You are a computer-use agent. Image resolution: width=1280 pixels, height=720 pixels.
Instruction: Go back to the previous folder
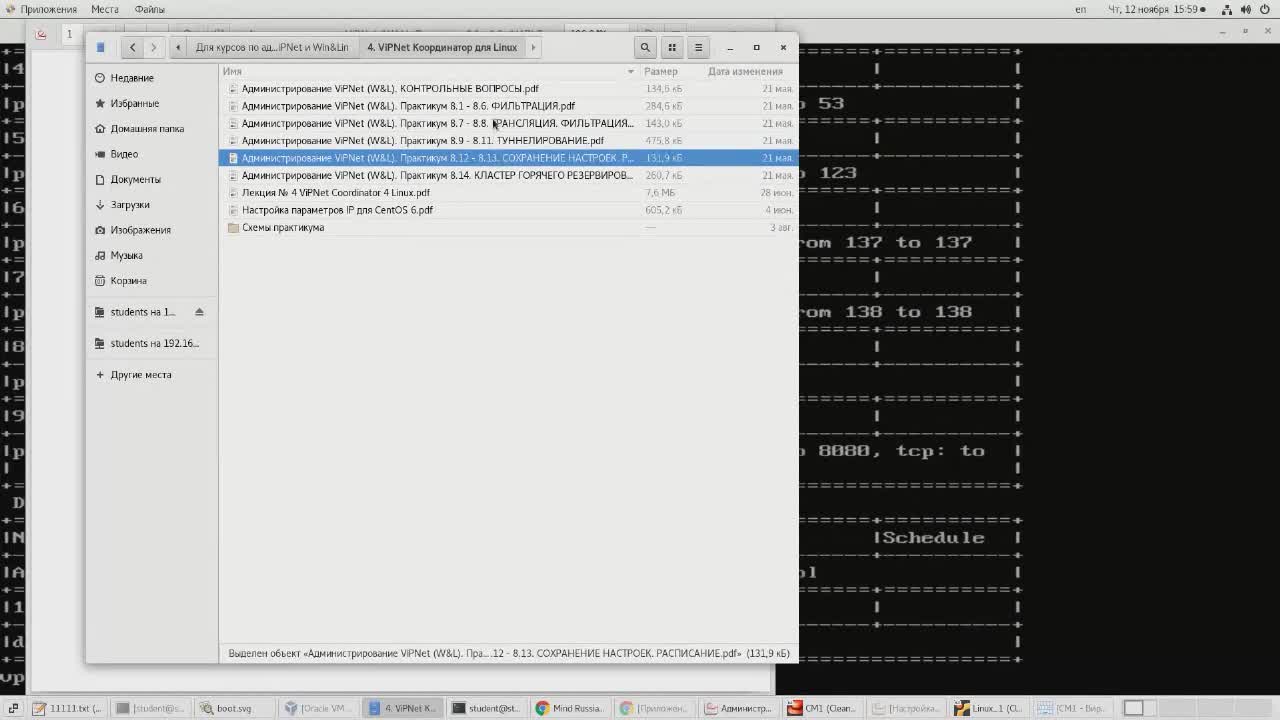point(132,47)
